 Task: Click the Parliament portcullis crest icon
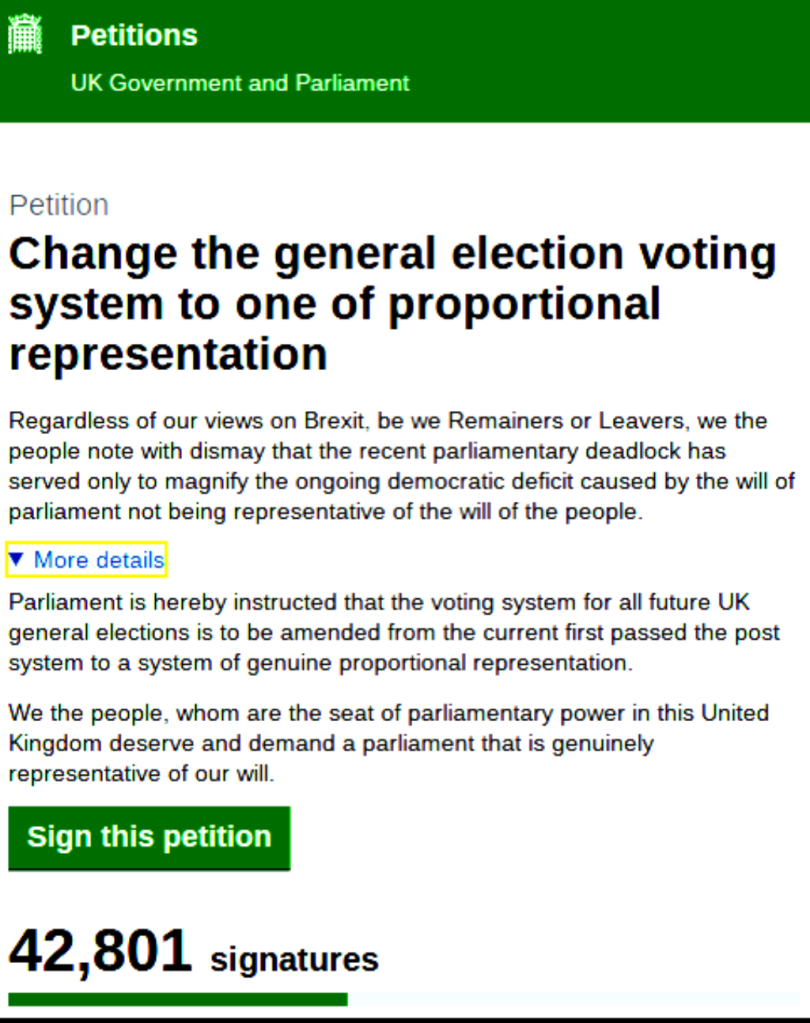click(24, 35)
